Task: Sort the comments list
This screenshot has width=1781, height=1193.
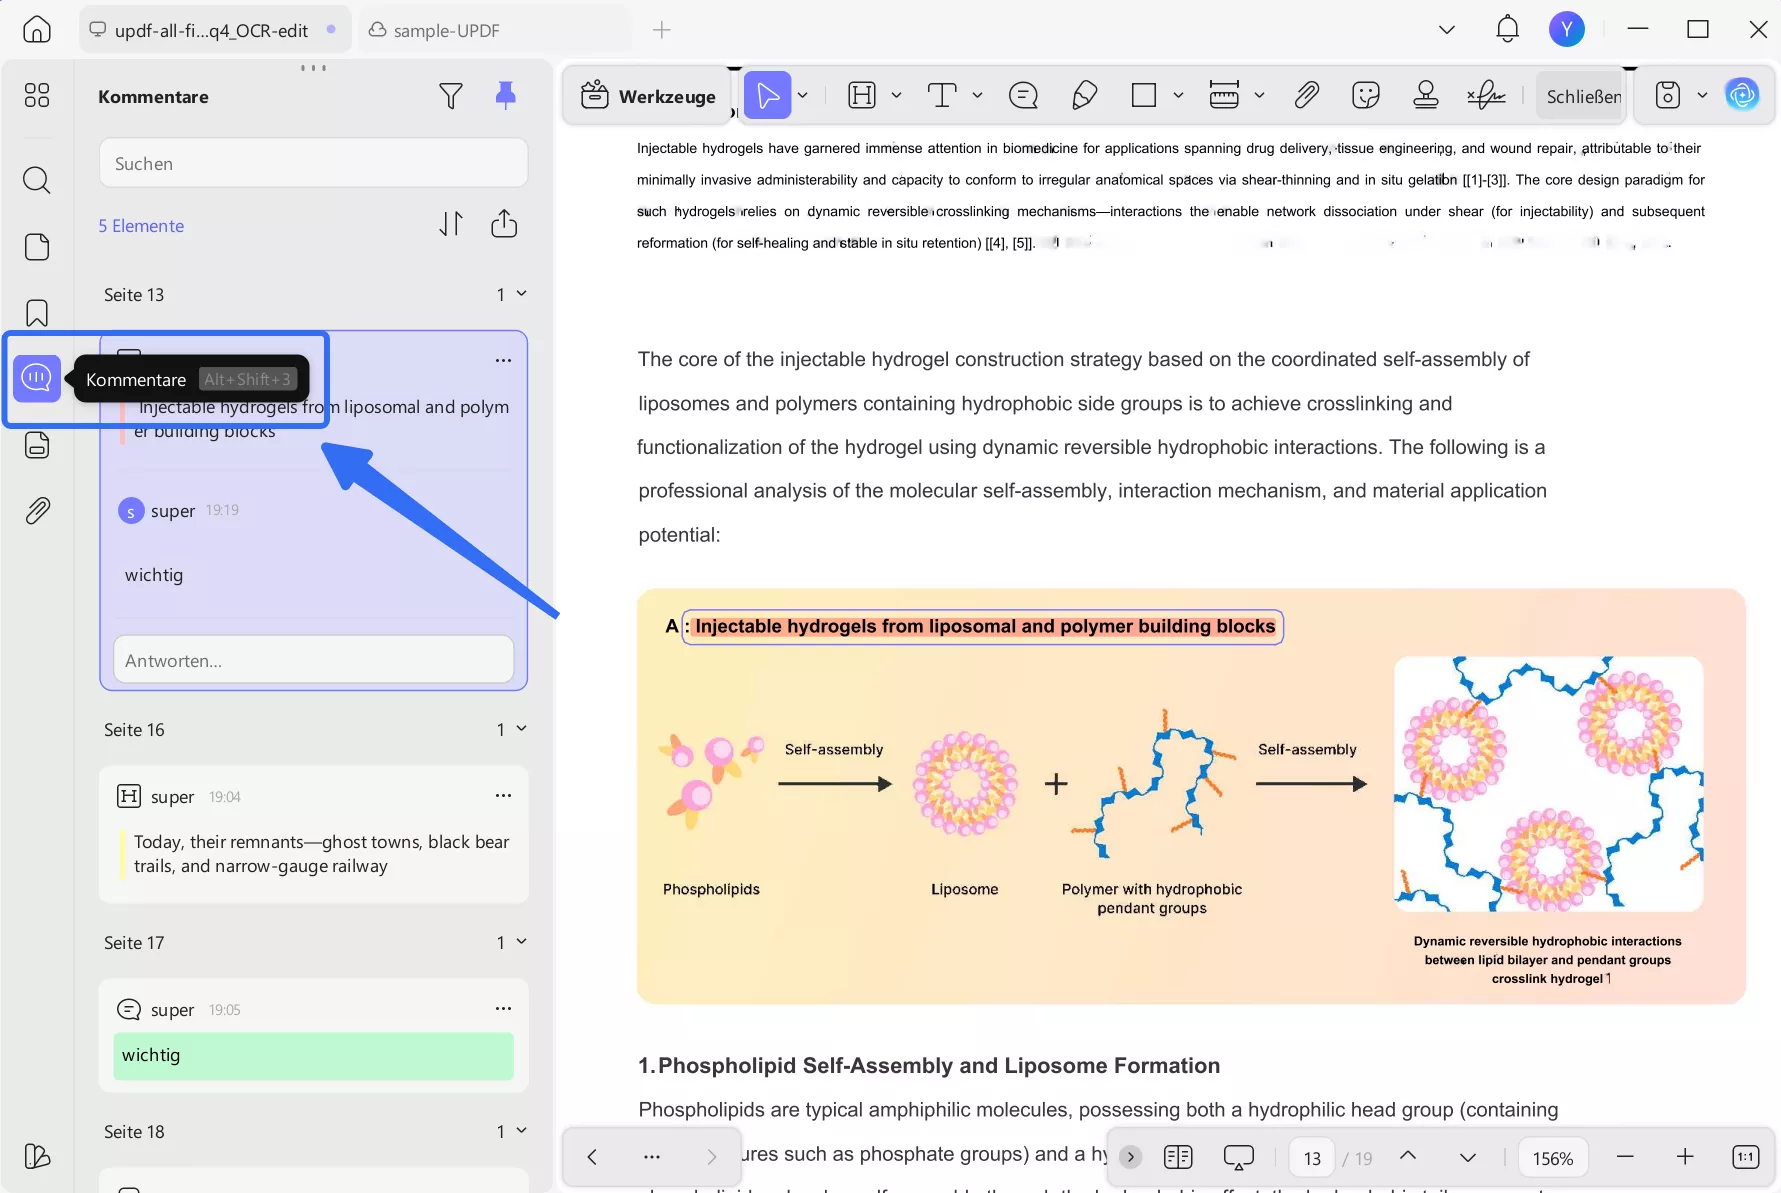Action: click(451, 224)
